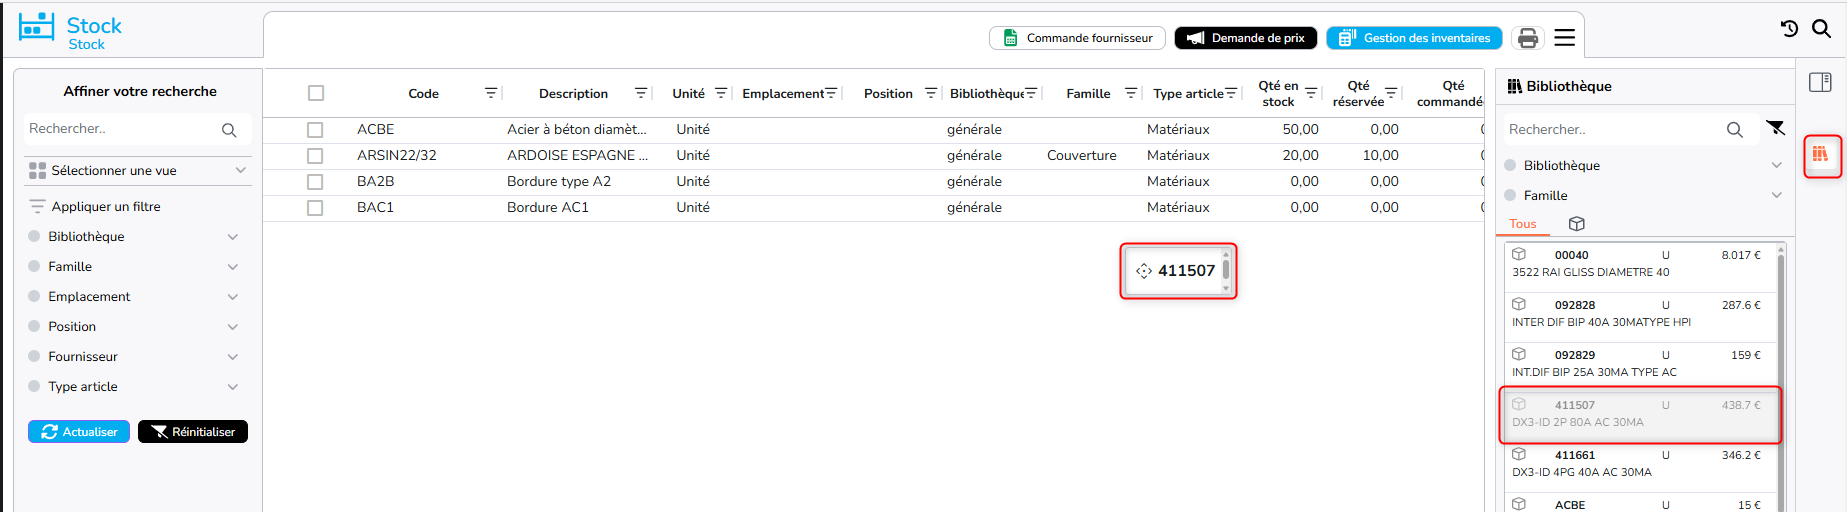This screenshot has width=1847, height=512.
Task: Click '3522 RAI GLISS DIAMETRE 40' item text
Action: coord(1591,273)
